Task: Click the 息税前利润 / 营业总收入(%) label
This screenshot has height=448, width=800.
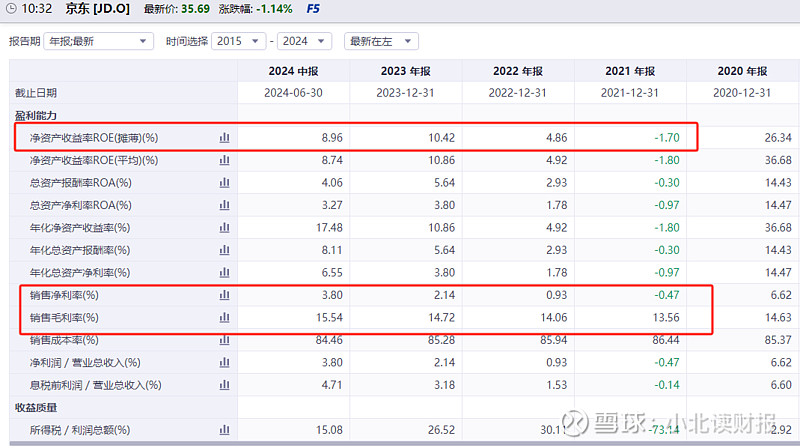Action: coord(95,385)
